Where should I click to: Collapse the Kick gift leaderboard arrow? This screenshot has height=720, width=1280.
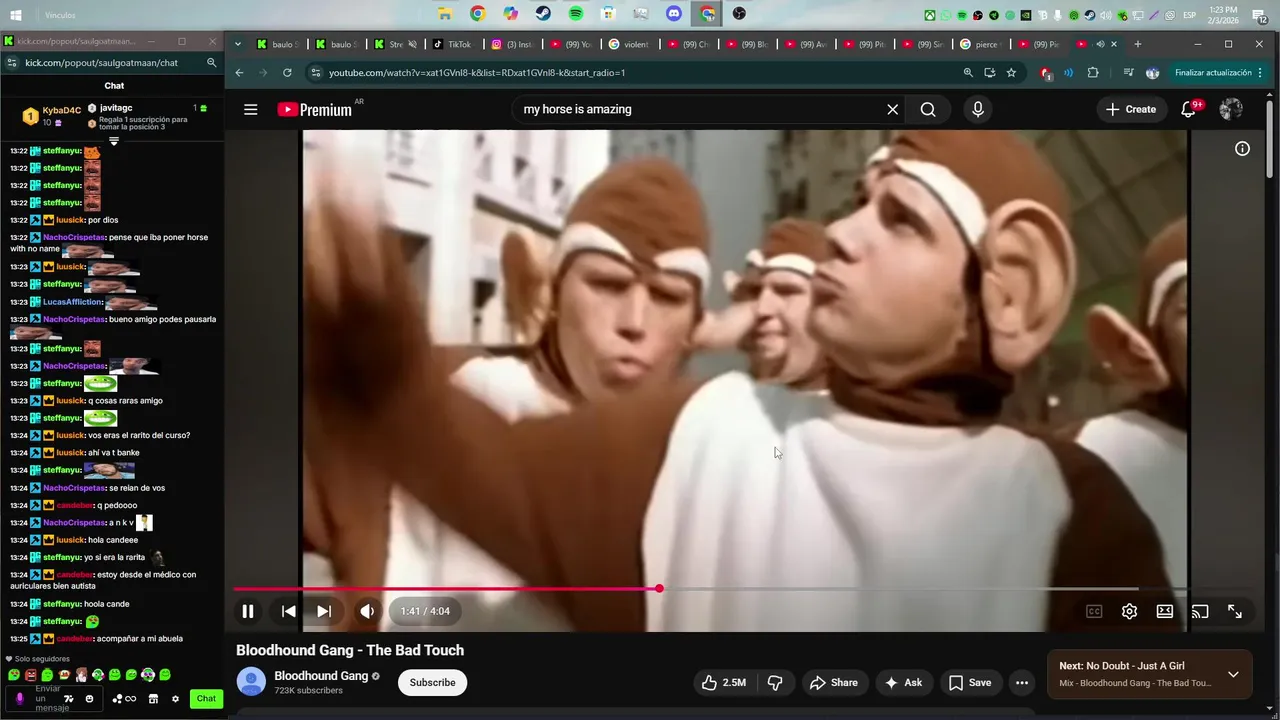click(114, 141)
